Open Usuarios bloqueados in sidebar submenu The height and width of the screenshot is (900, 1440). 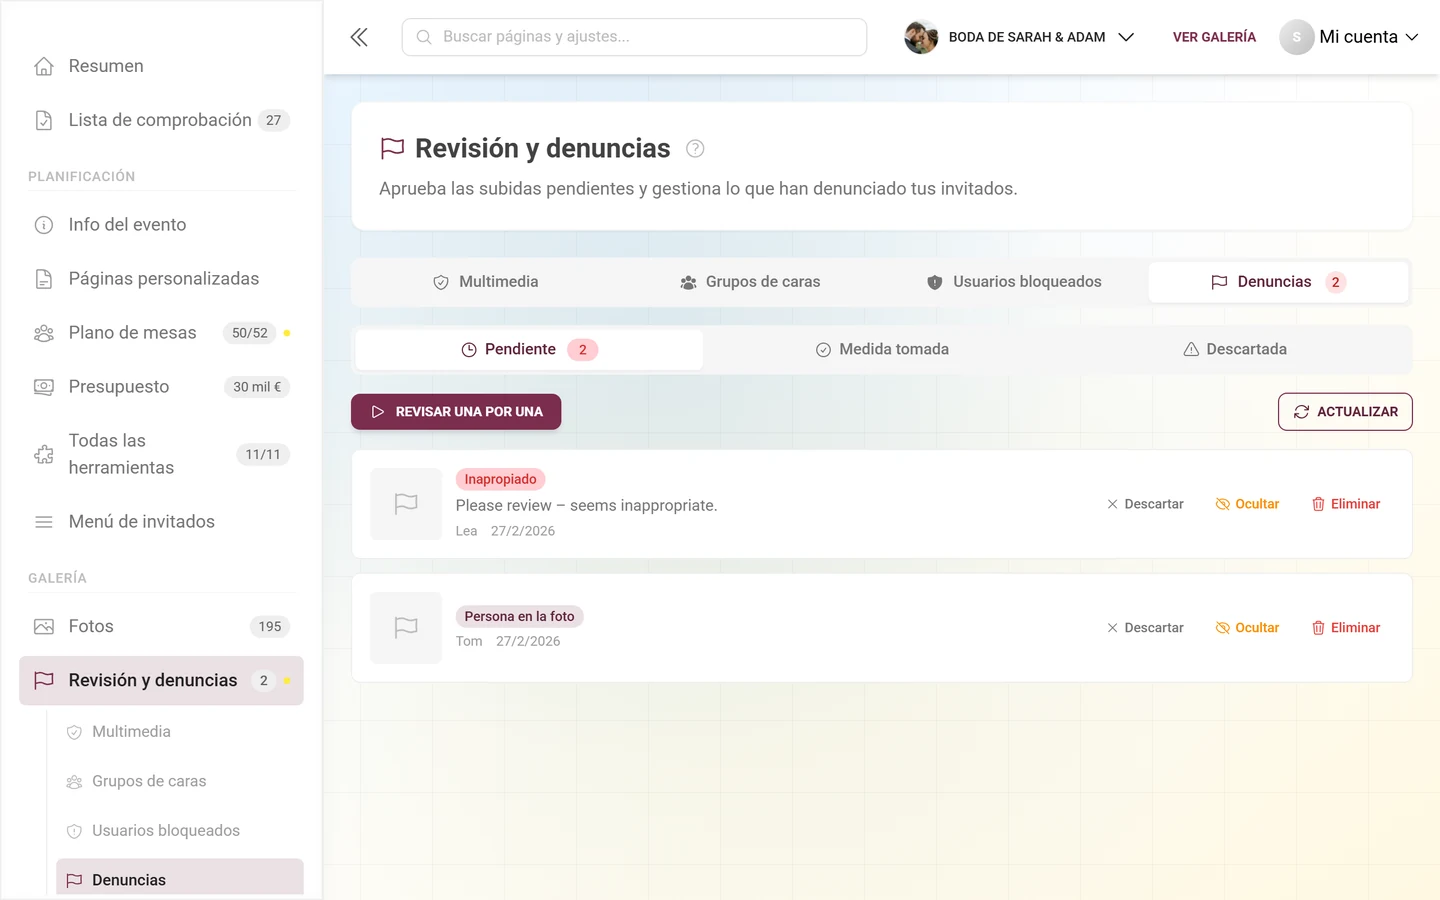[180, 831]
